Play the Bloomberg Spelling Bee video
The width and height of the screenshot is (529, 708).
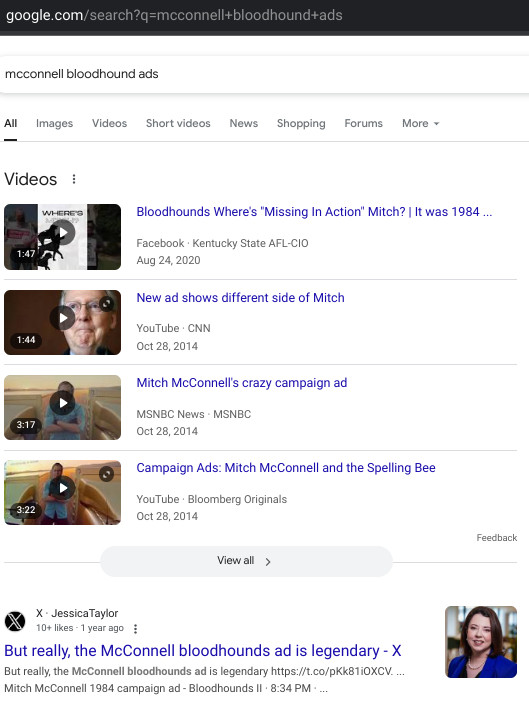63,493
